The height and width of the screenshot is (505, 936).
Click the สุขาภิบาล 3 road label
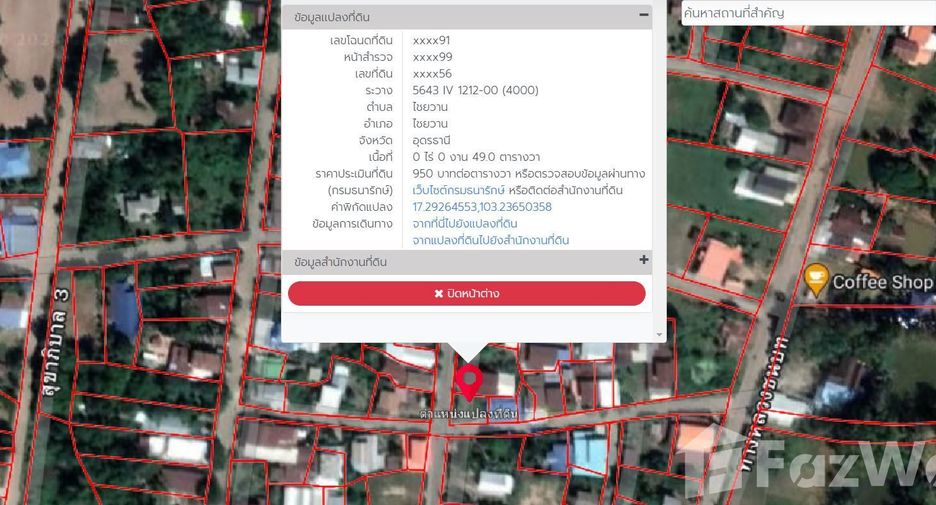coord(56,343)
